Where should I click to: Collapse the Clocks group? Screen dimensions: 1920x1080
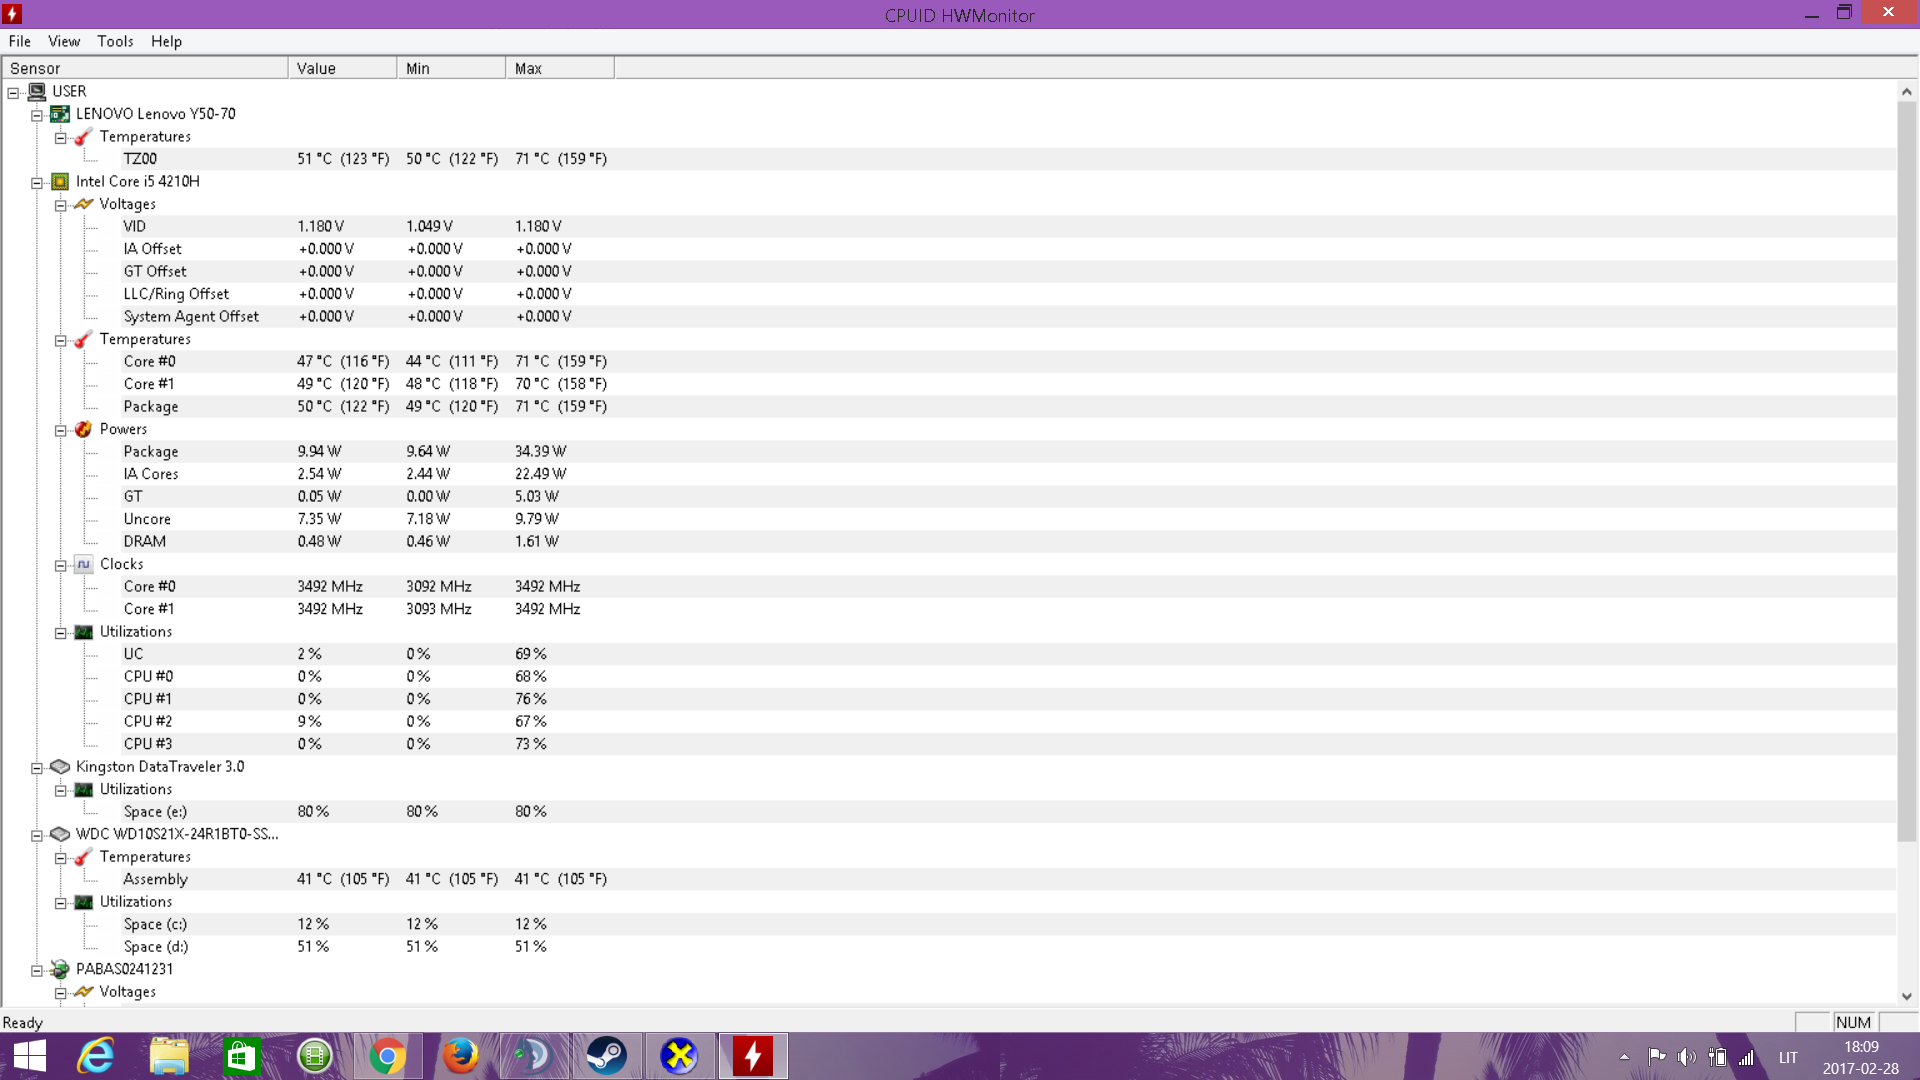point(61,565)
